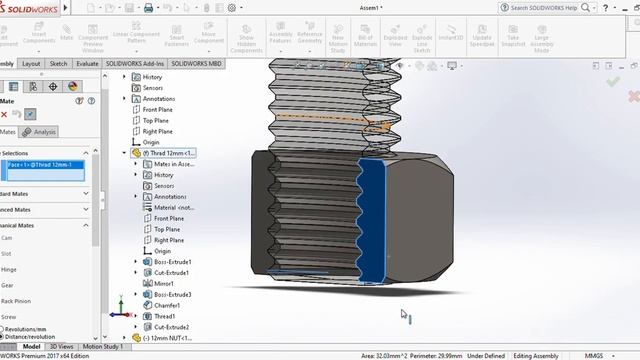Viewport: 640px width, 360px height.
Task: Switch to the Layout tab
Action: click(31, 64)
